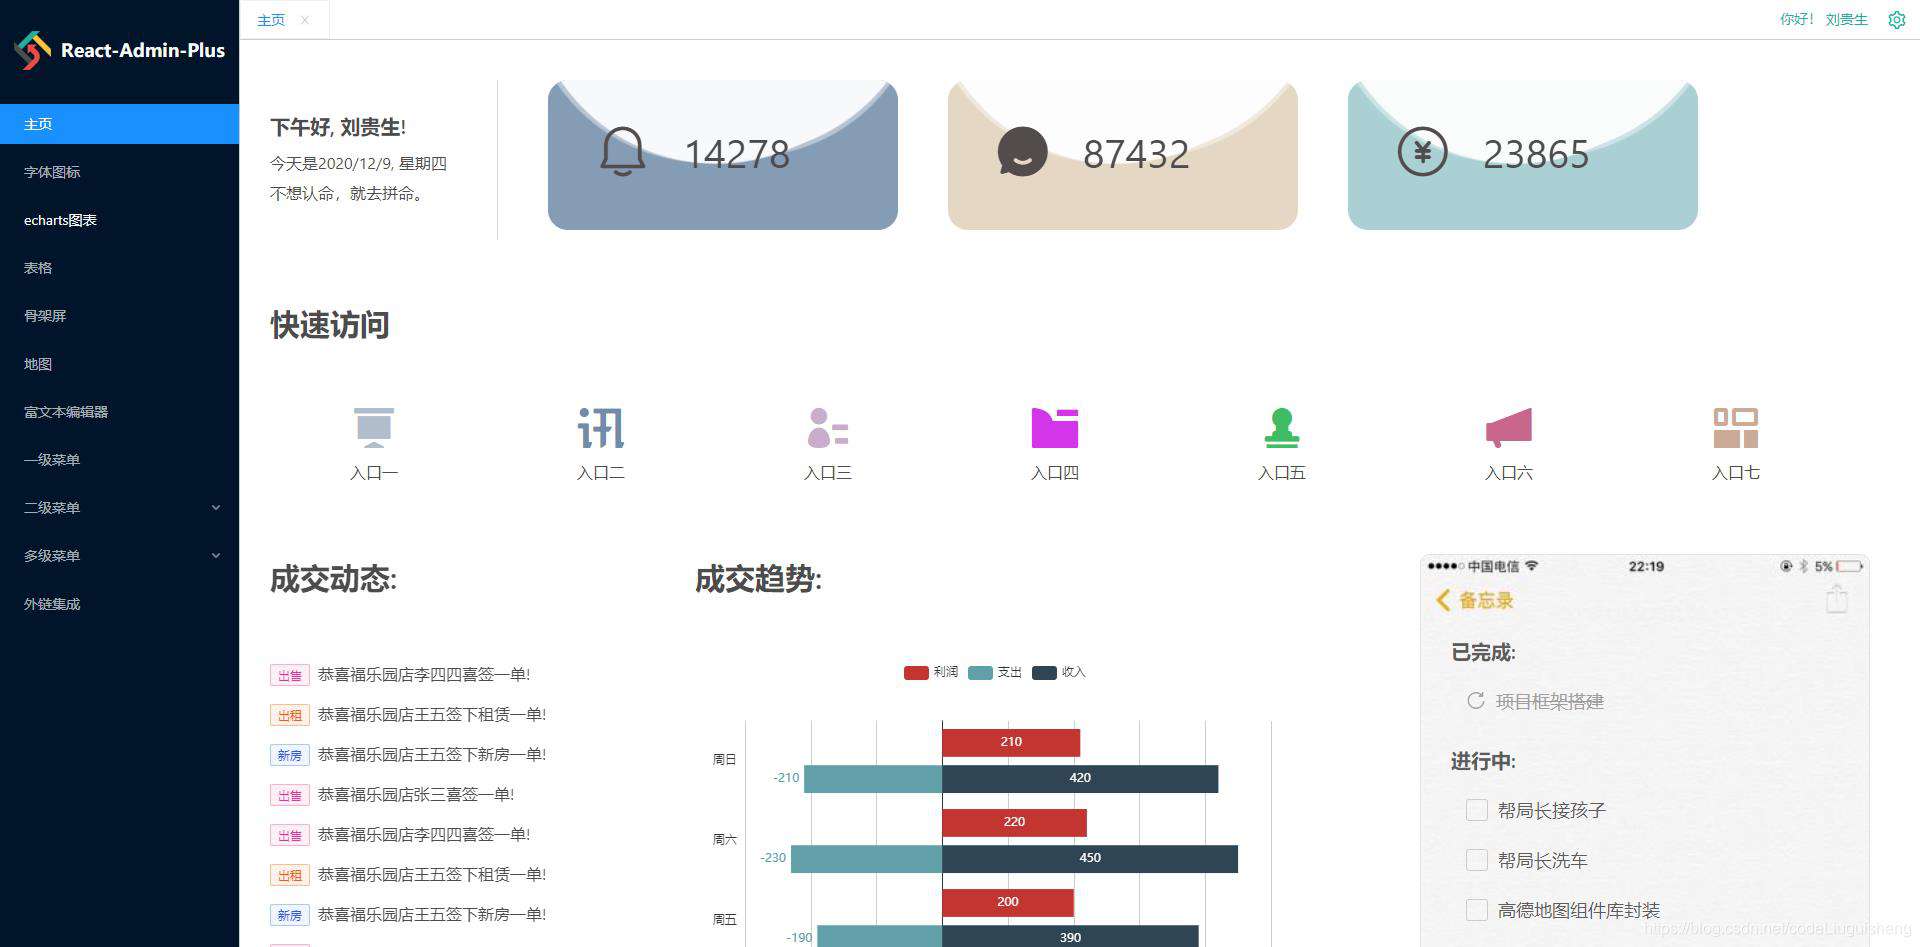Click the memo share icon
Image resolution: width=1920 pixels, height=947 pixels.
coord(1836,599)
